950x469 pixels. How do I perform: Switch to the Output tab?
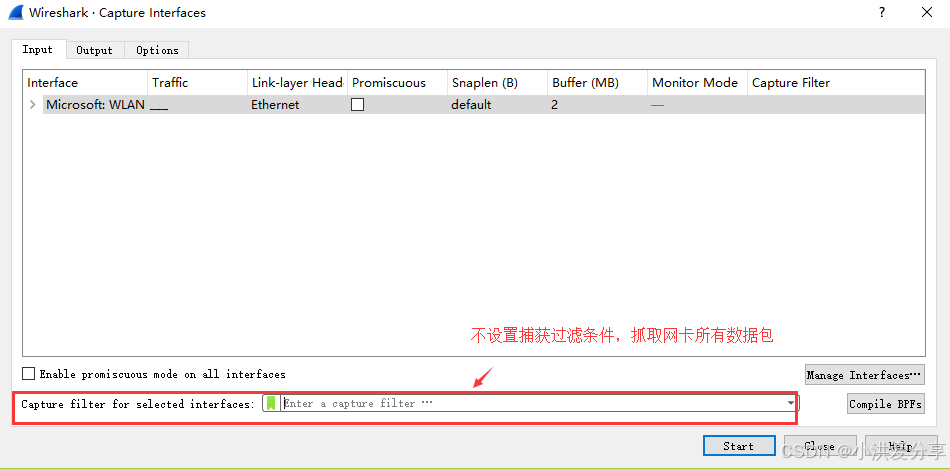pos(95,50)
